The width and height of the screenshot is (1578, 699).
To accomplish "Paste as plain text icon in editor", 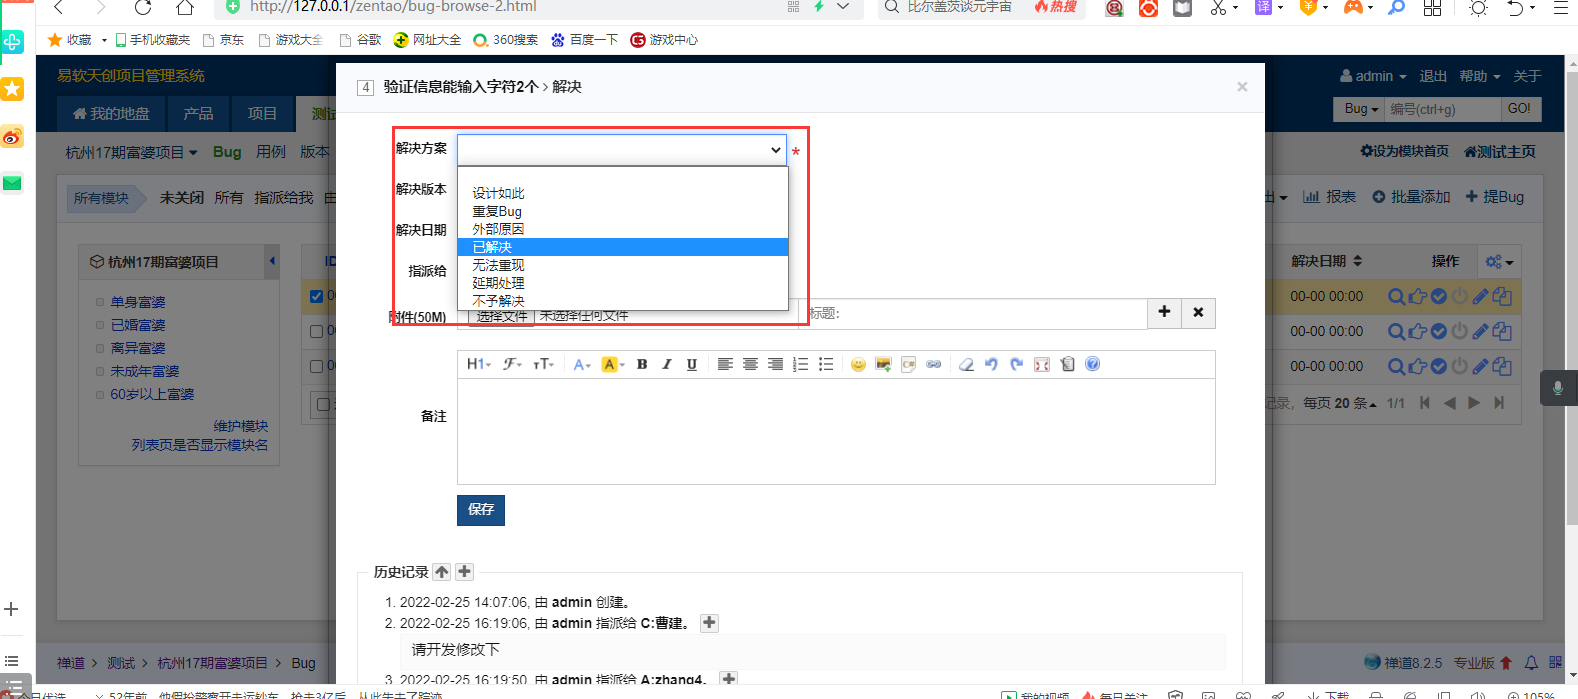I will click(x=1067, y=364).
